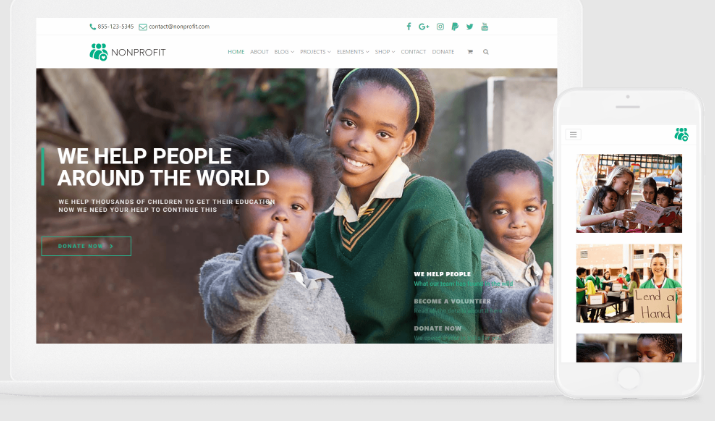
Task: Click the Nonprofit logo in header
Action: click(128, 52)
